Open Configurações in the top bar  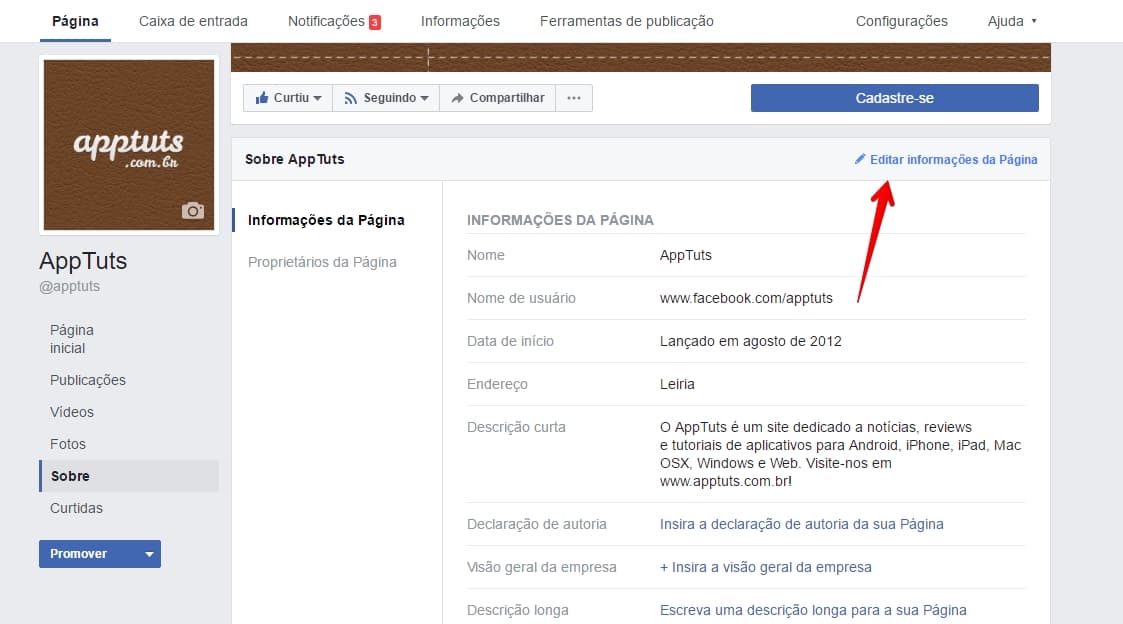(902, 21)
